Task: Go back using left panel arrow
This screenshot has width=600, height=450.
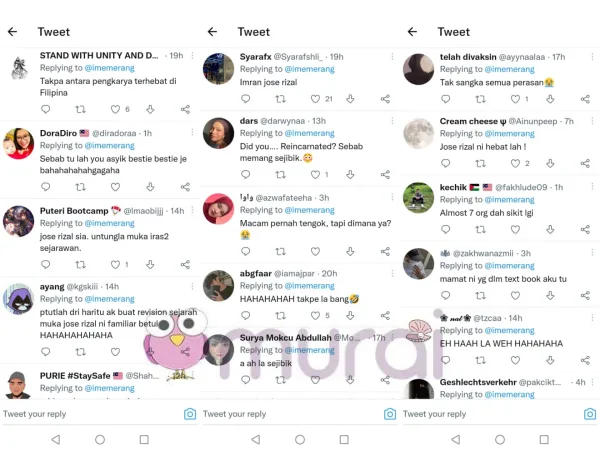Action: pos(13,31)
